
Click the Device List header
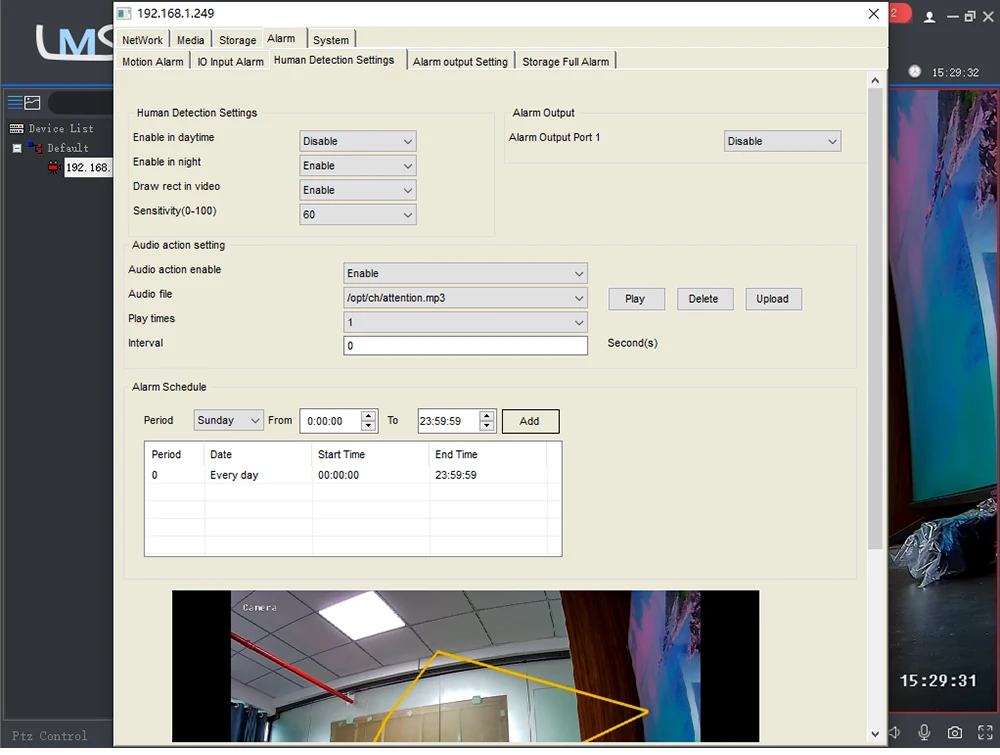coord(61,128)
